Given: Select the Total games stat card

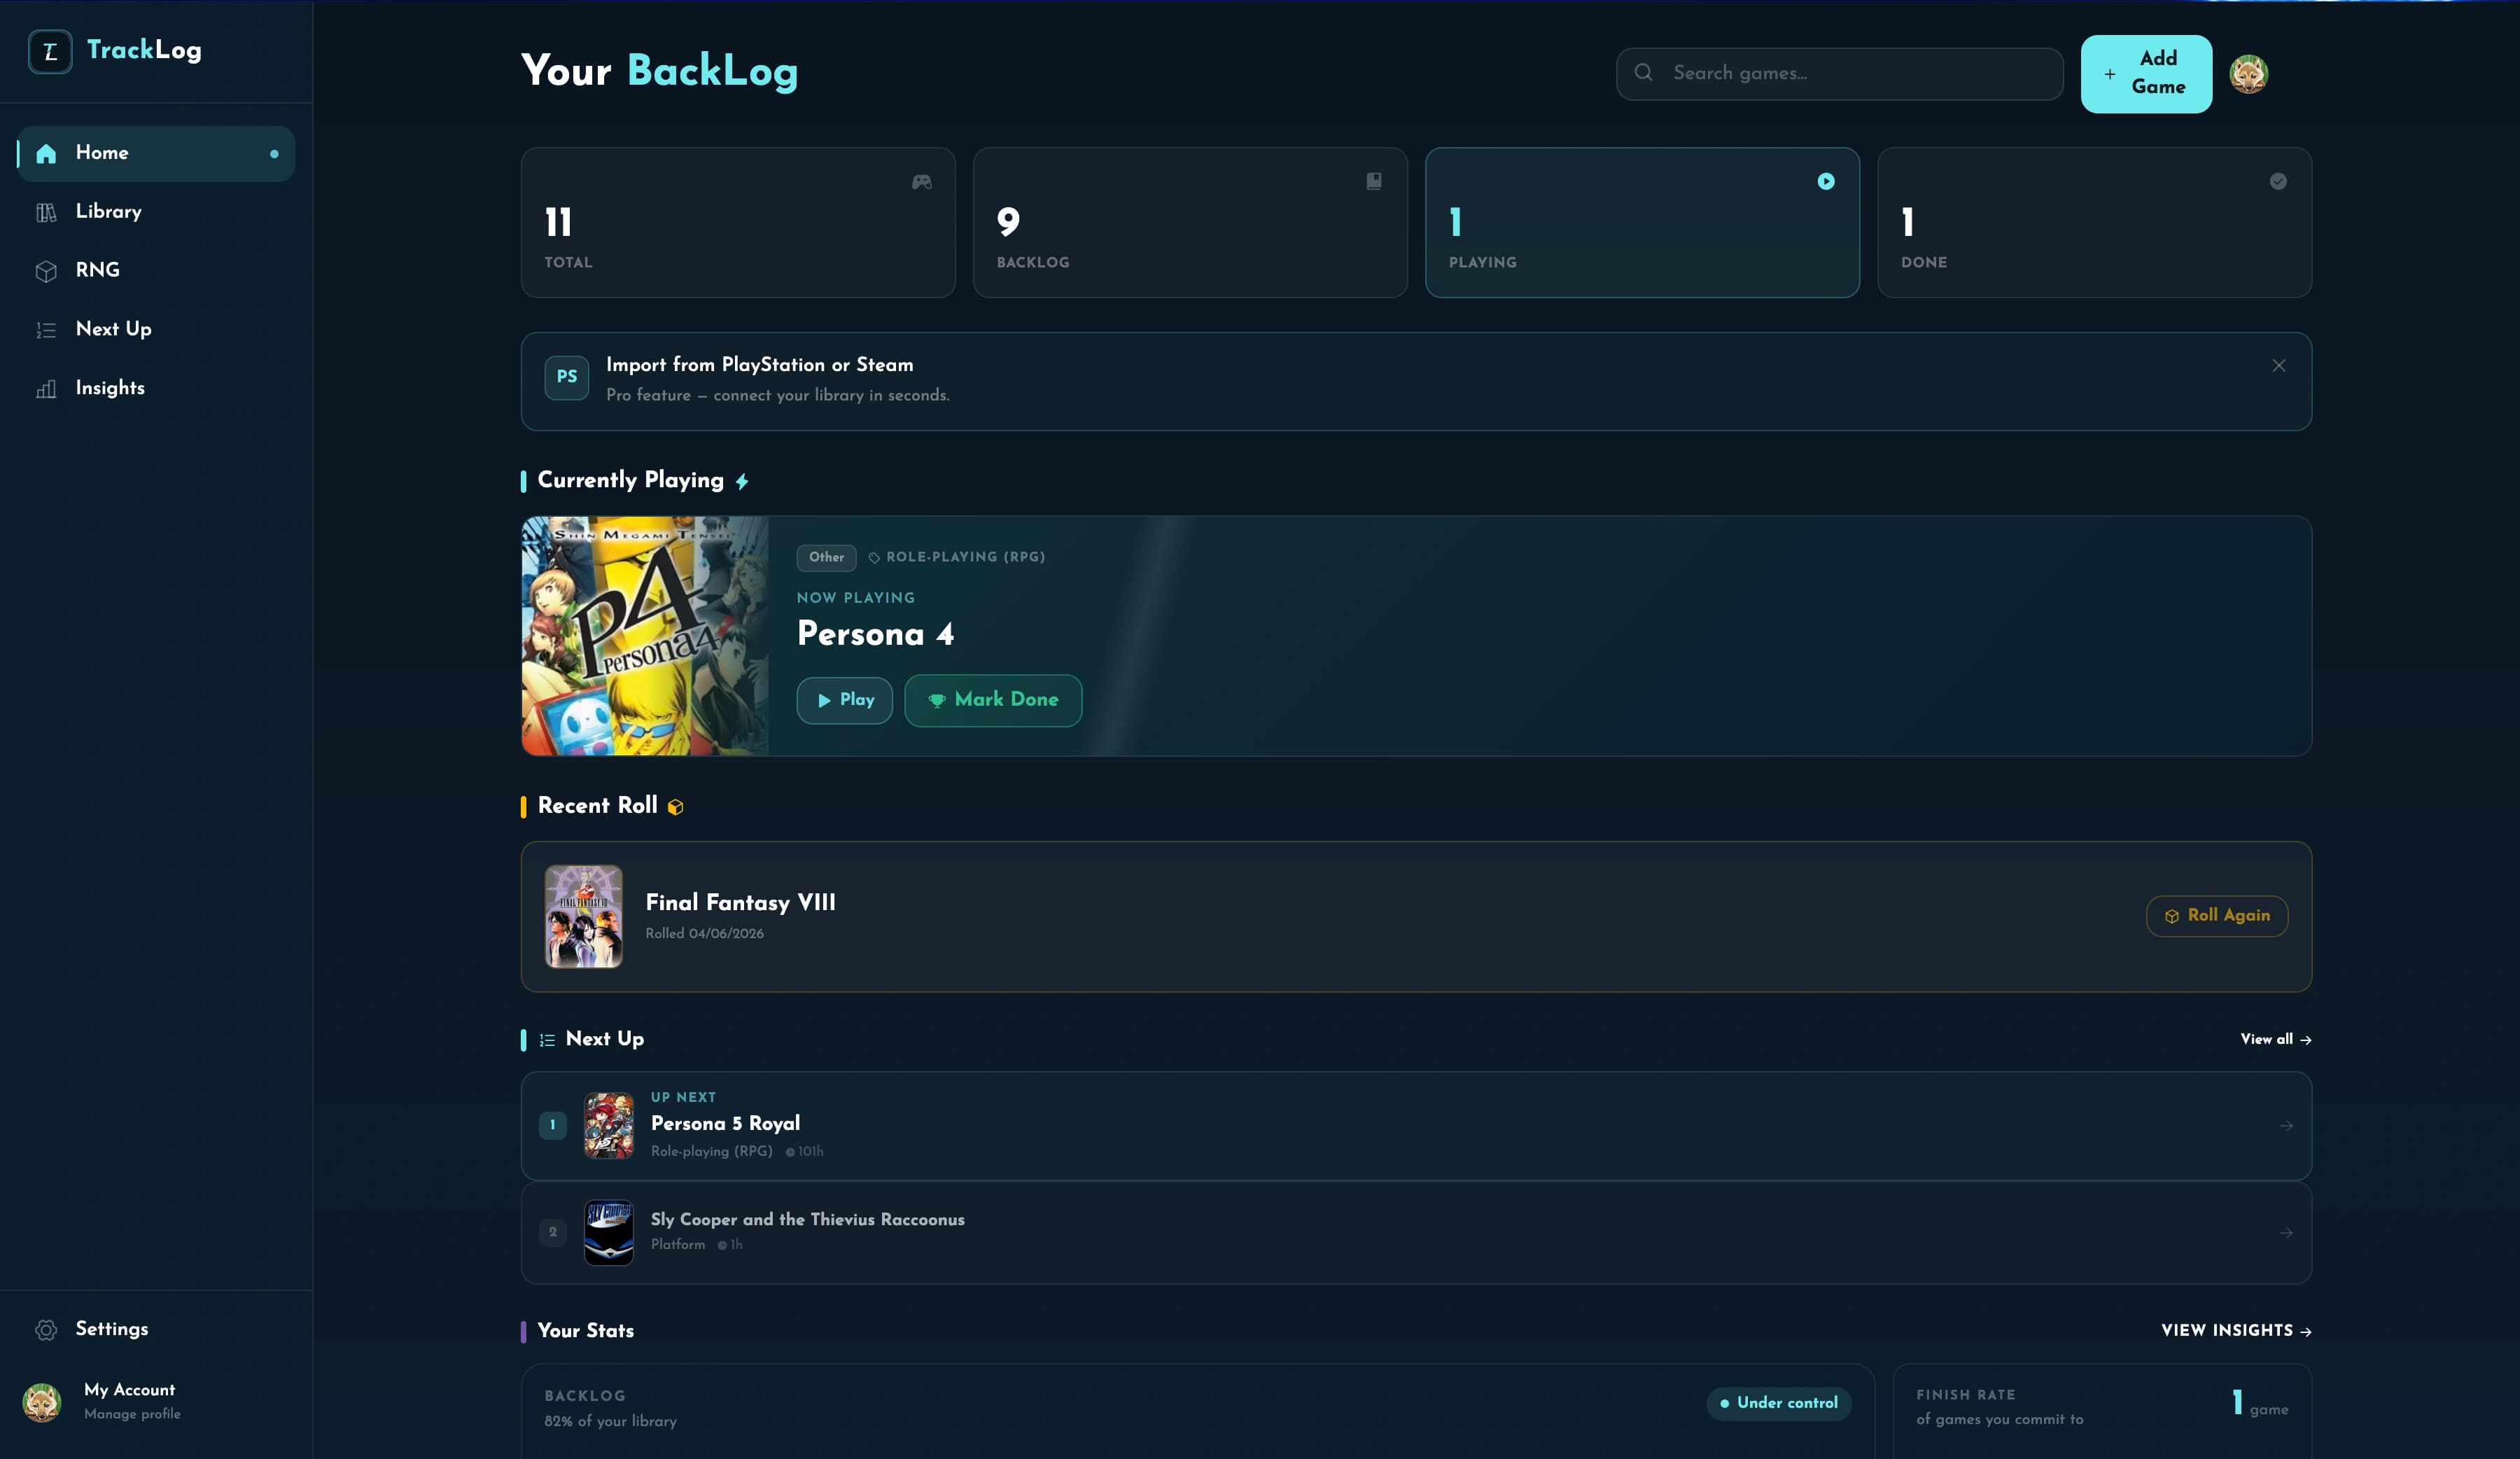Looking at the screenshot, I should [x=738, y=222].
